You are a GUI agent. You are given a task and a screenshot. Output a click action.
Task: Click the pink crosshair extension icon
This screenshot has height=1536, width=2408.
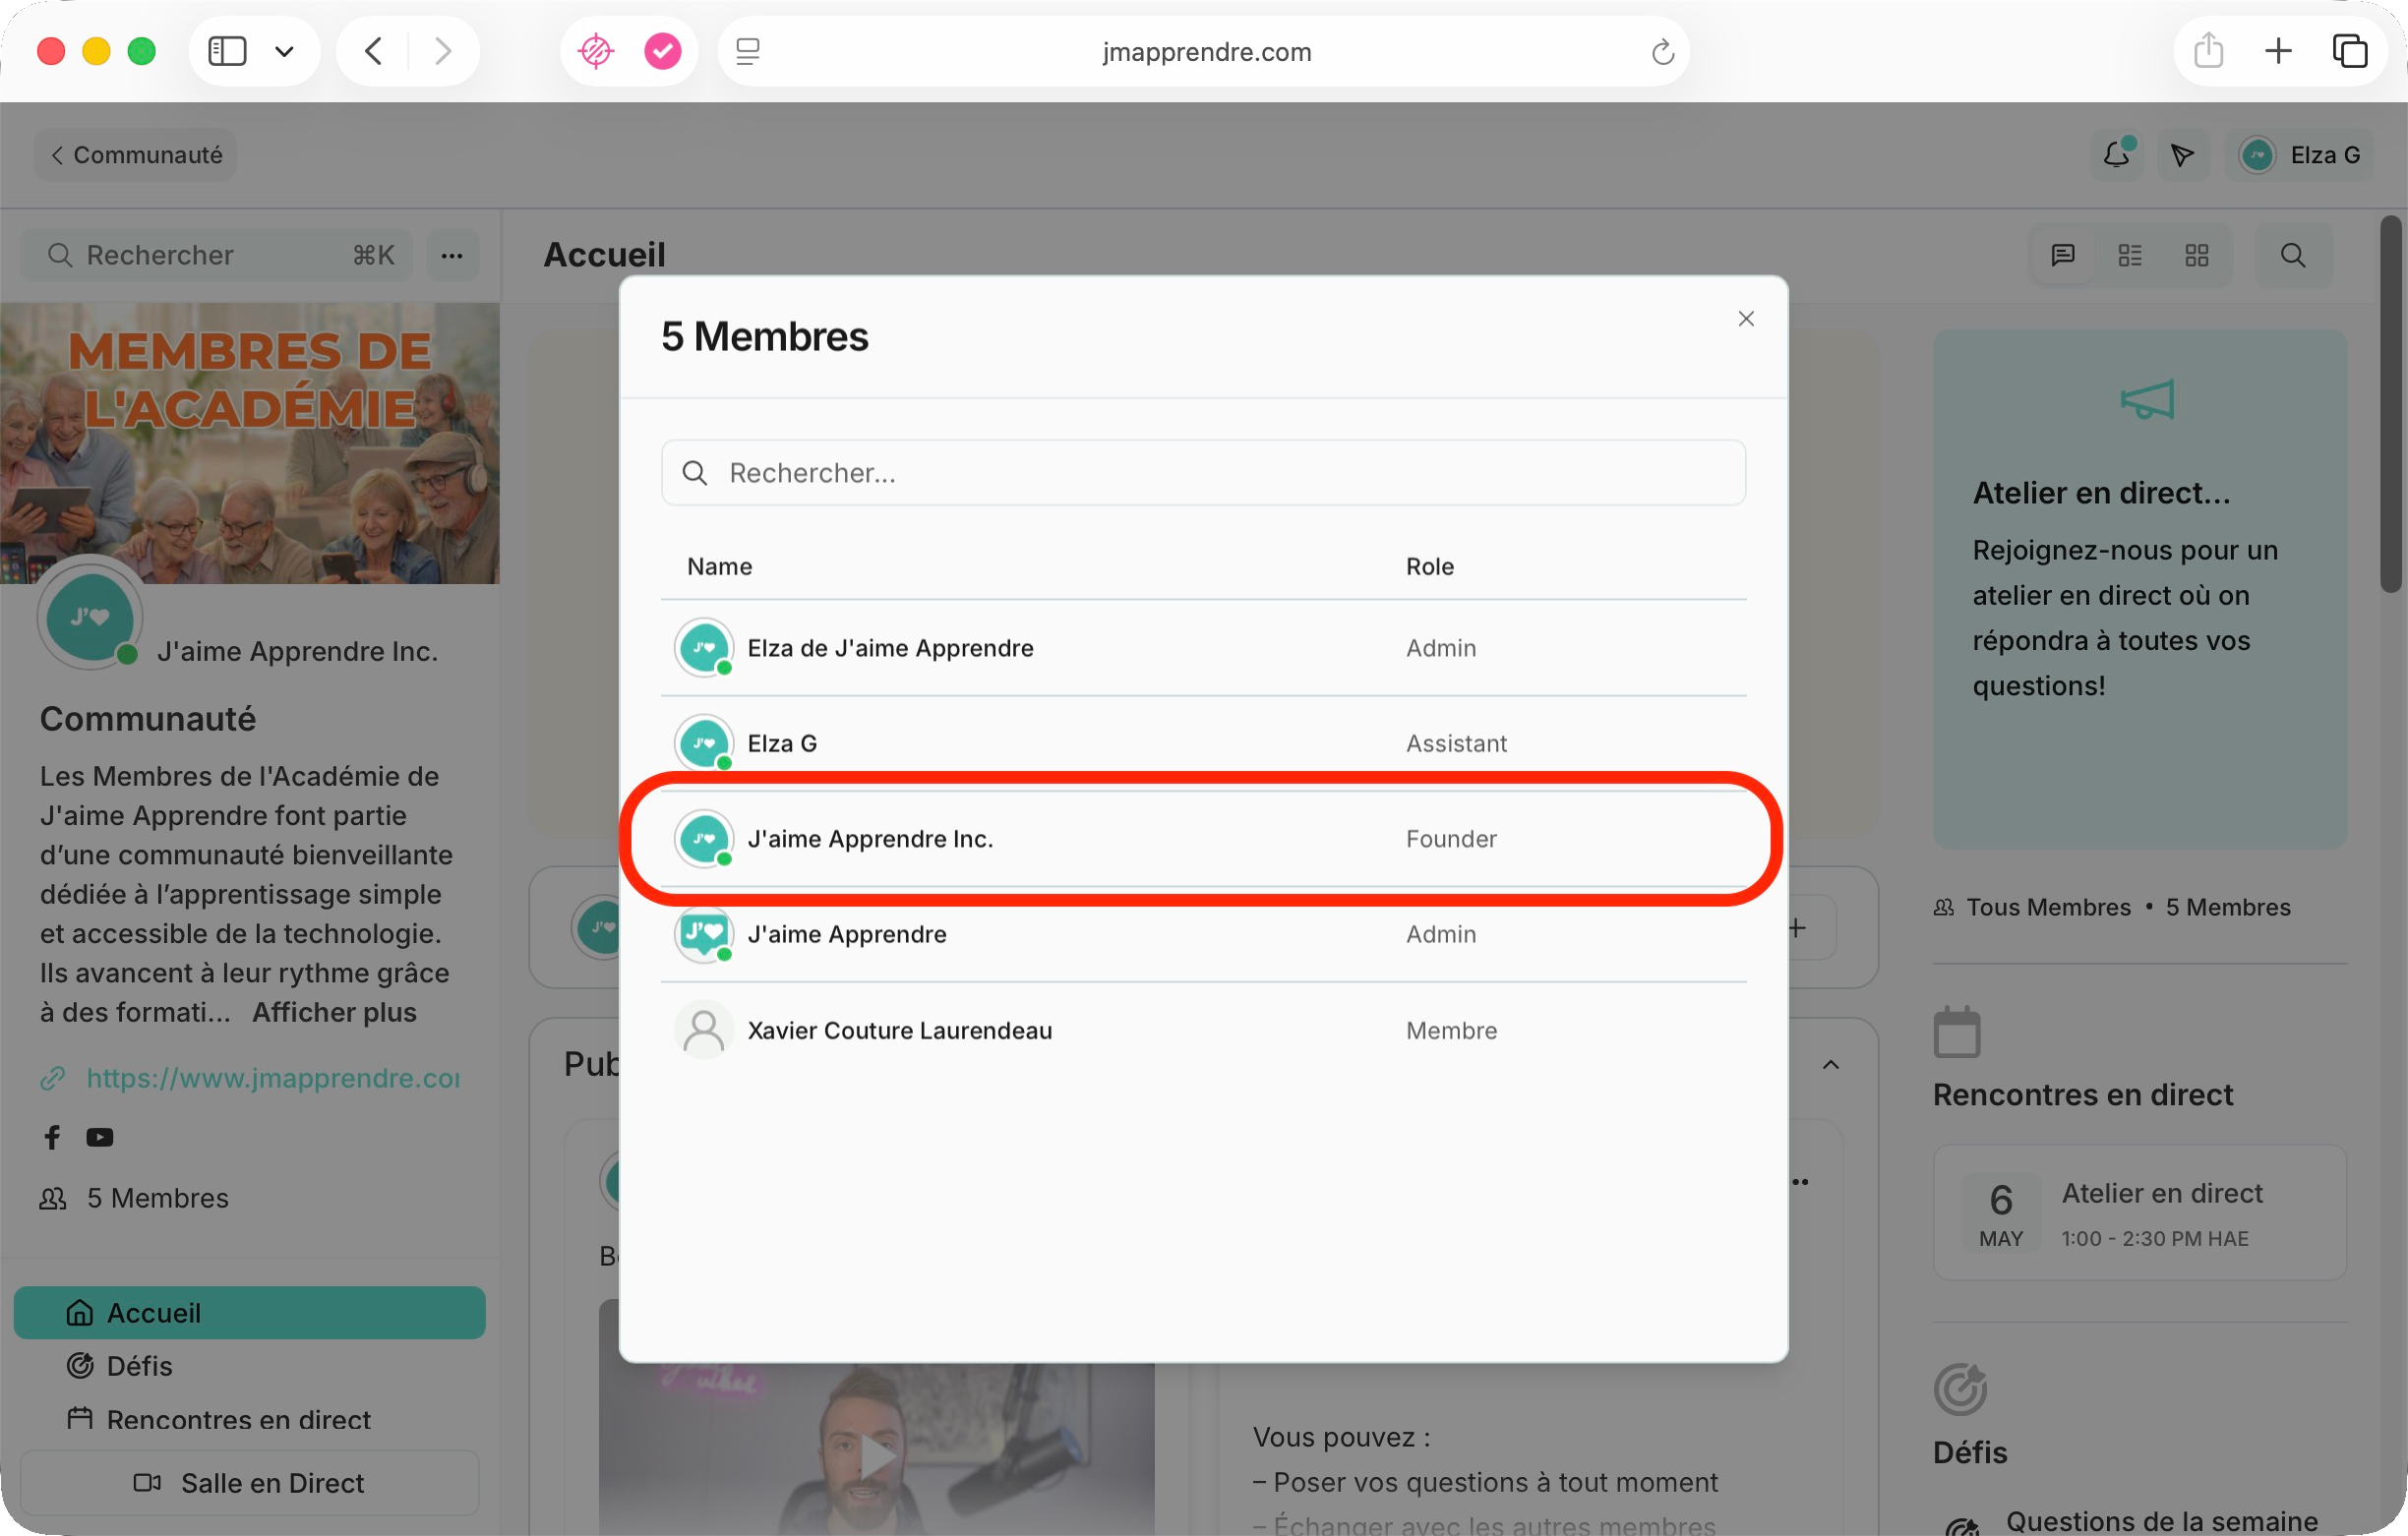[596, 51]
